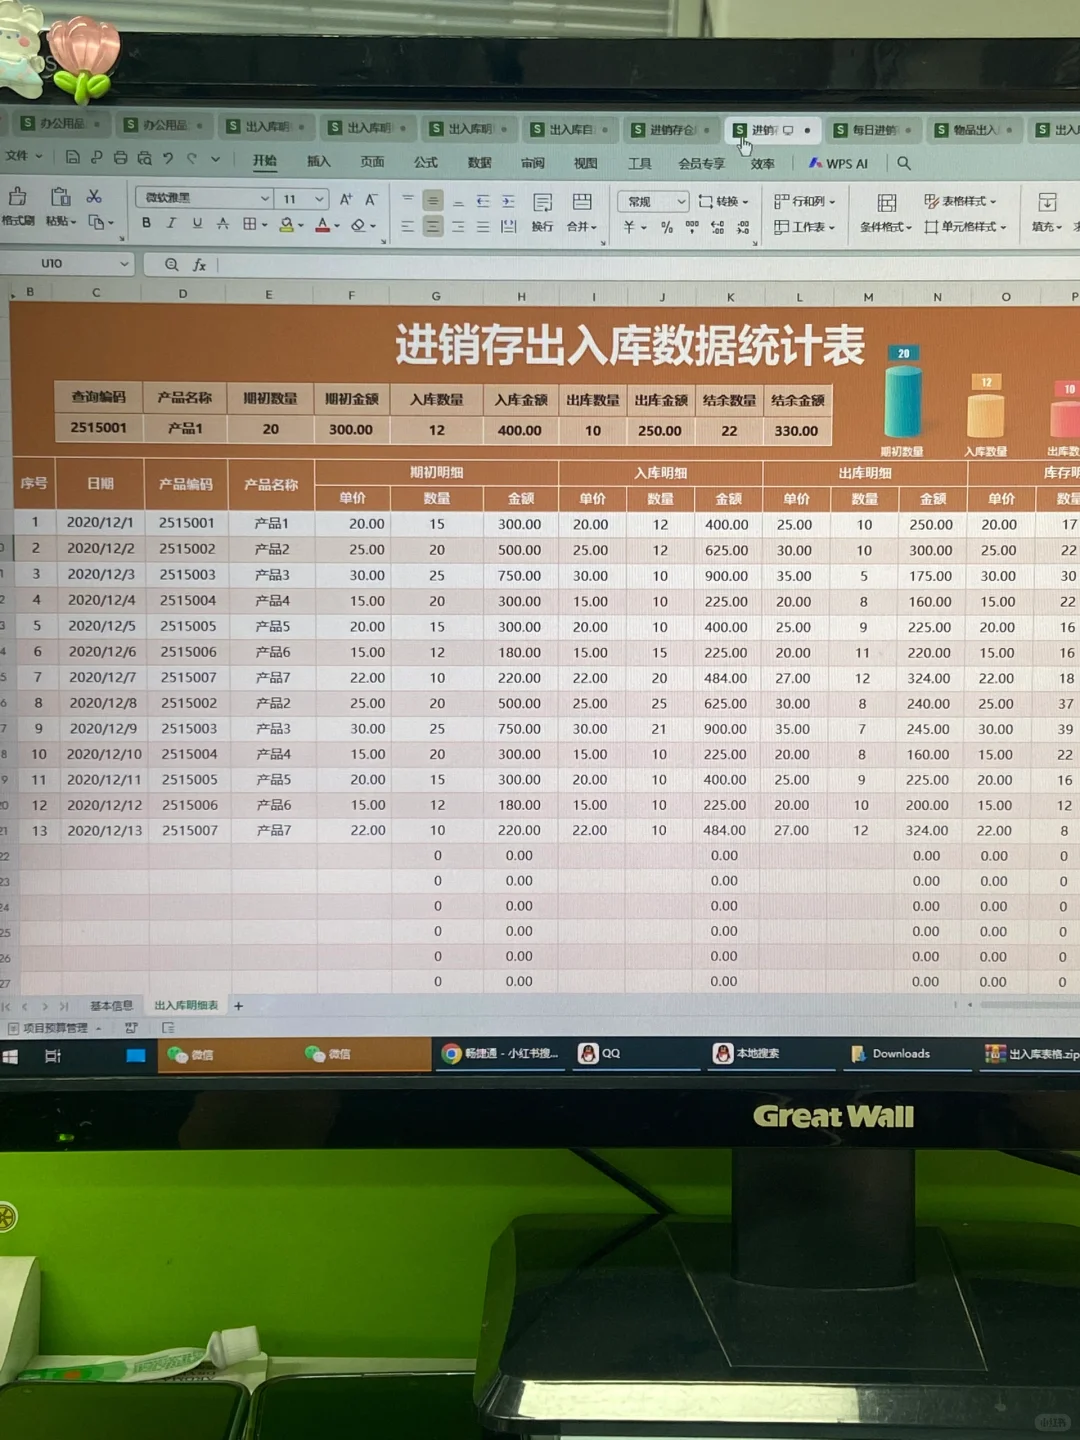Image resolution: width=1080 pixels, height=1440 pixels.
Task: Open the number format dropdown (常规)
Action: click(x=681, y=201)
